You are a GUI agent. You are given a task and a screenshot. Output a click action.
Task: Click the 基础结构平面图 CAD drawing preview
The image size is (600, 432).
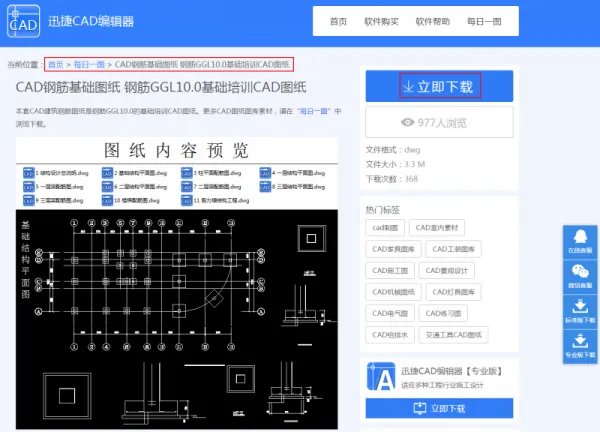coord(177,319)
